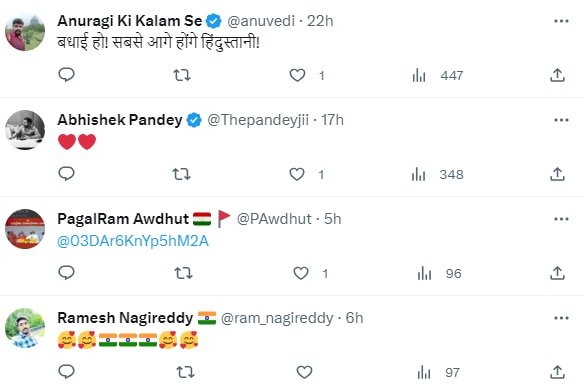Screen dimensions: 584x387
Task: Reply to Abhishek Pandey's hearts tweet
Action: [67, 174]
